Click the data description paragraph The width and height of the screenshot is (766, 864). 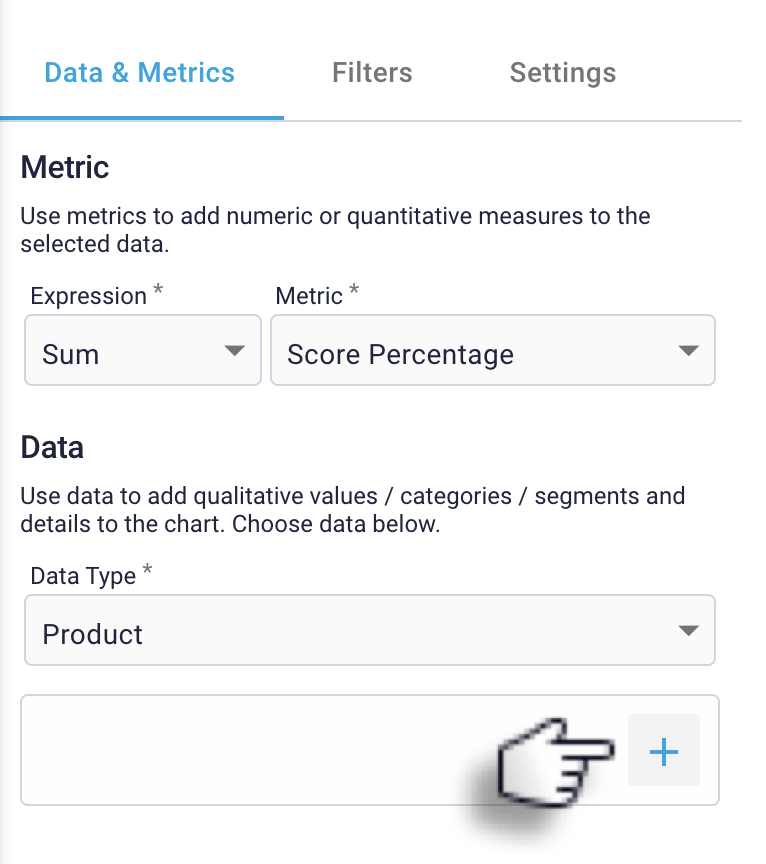click(x=352, y=509)
